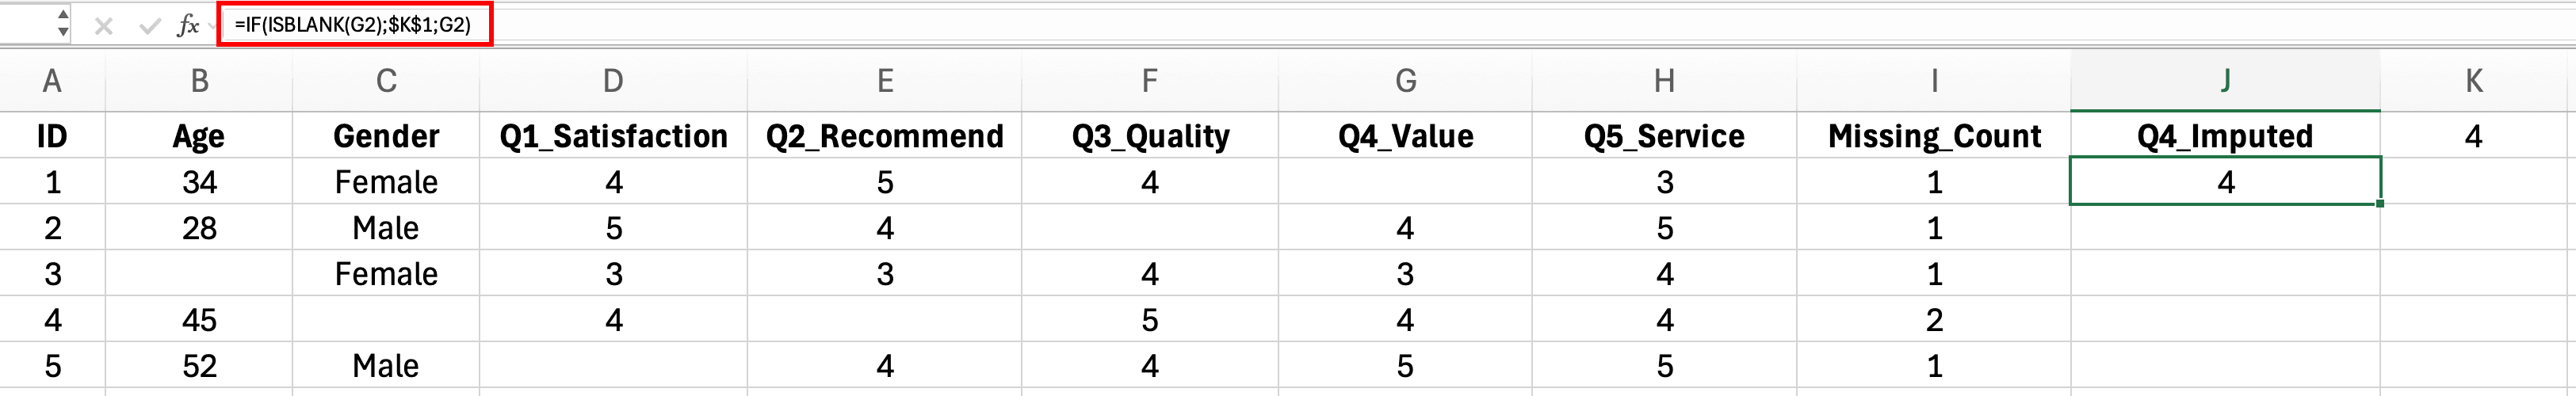Screen dimensions: 2576x396
Task: Click the Q1_Satisfaction header cell
Action: coord(613,136)
